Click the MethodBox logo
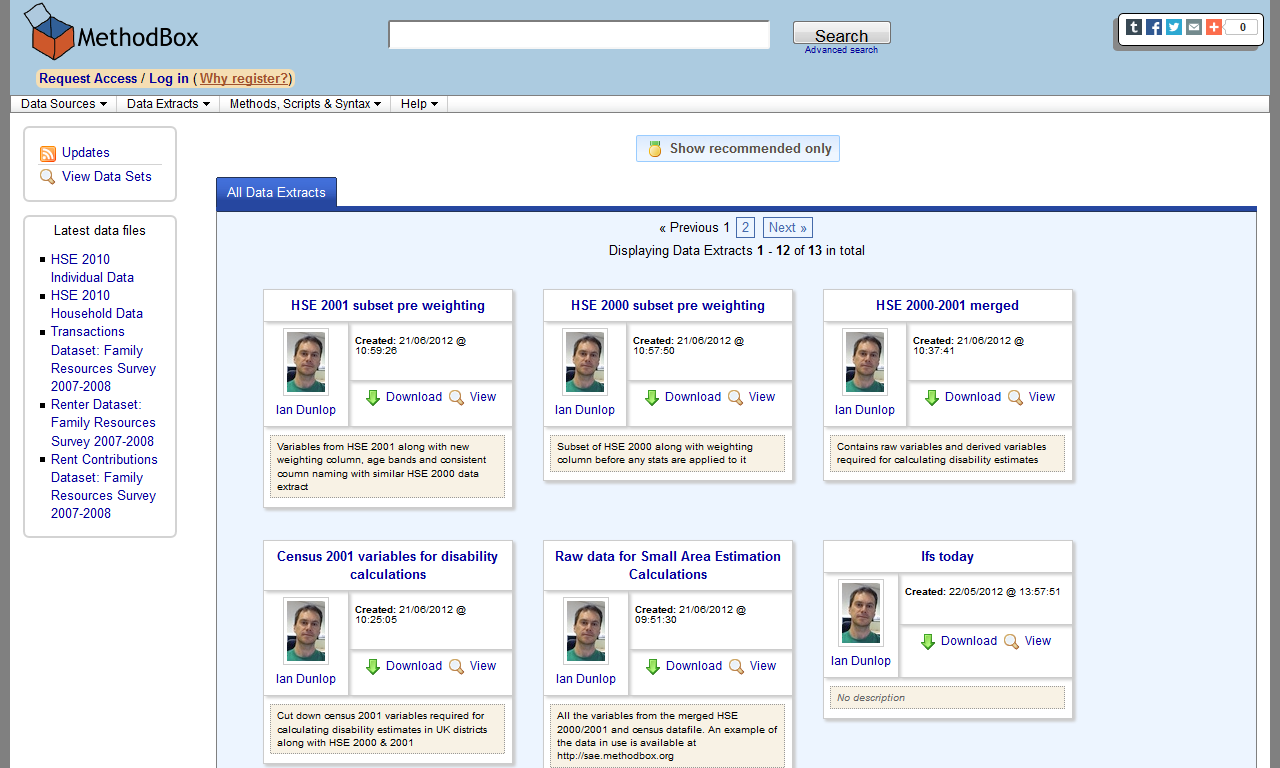Viewport: 1280px width, 768px height. click(111, 32)
